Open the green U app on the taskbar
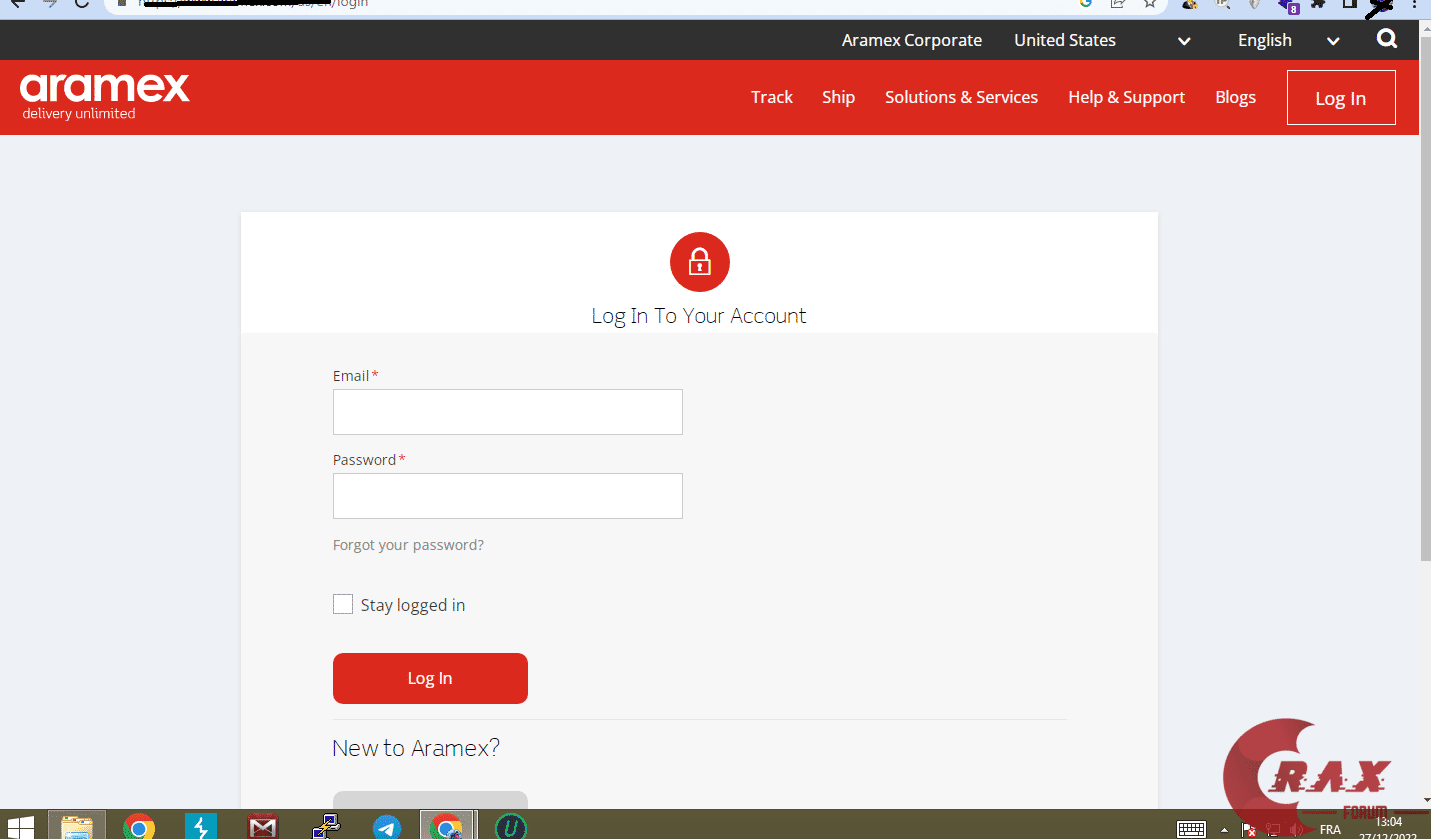 (511, 827)
